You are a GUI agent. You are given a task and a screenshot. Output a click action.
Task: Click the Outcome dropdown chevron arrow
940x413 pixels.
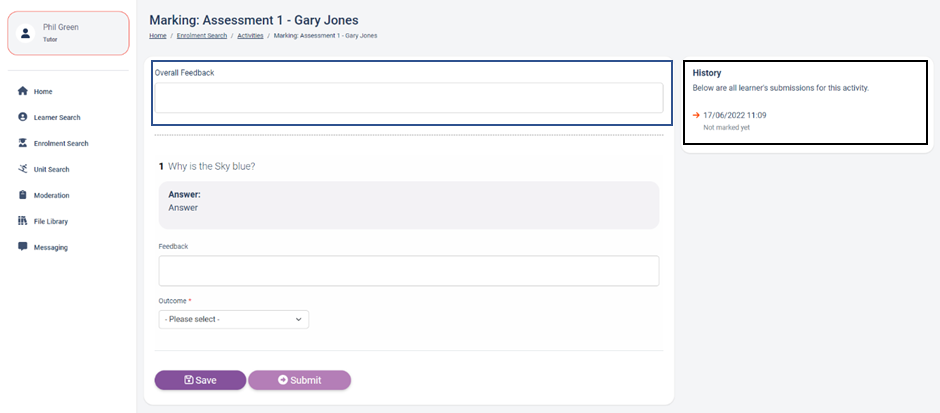[x=299, y=319]
